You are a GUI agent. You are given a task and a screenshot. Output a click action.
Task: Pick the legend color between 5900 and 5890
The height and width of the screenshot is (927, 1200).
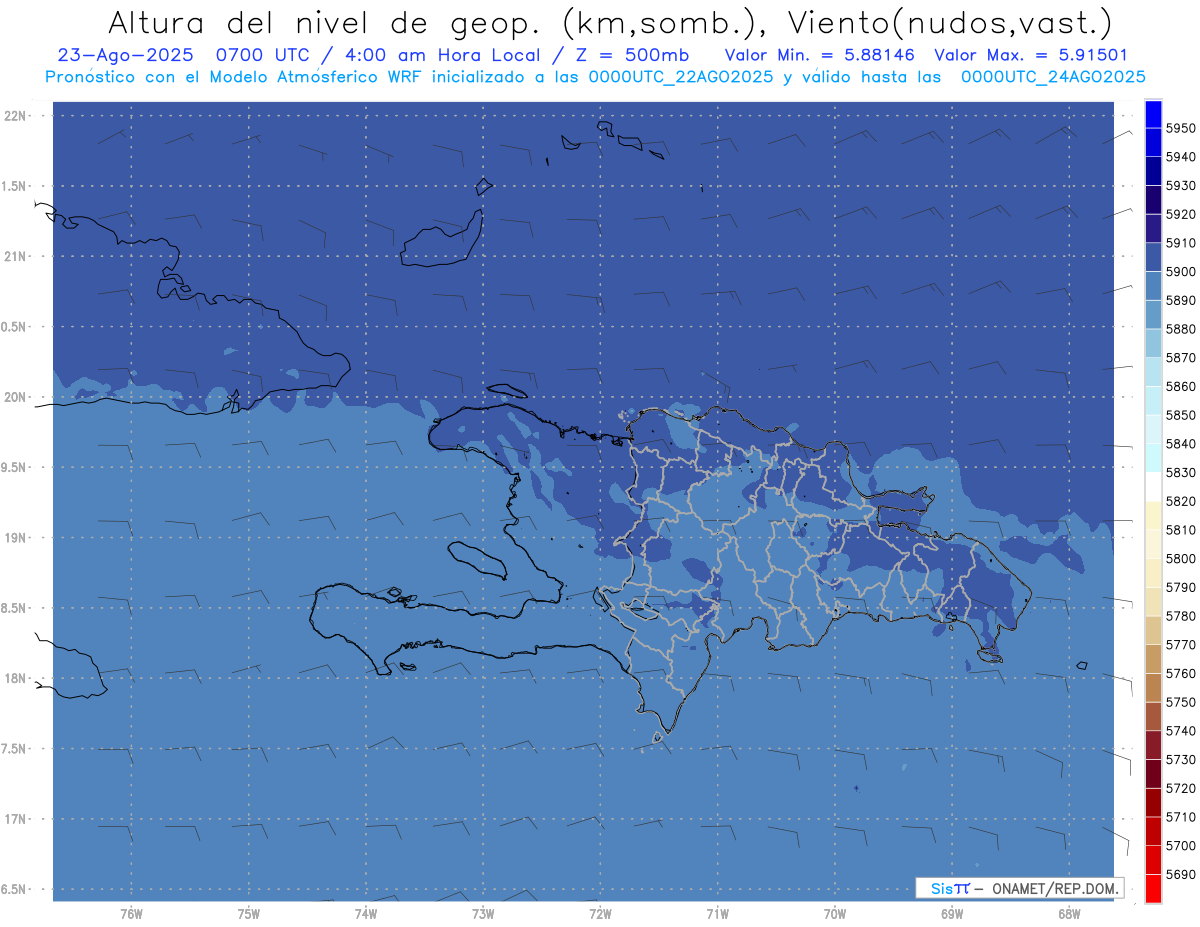[1153, 286]
